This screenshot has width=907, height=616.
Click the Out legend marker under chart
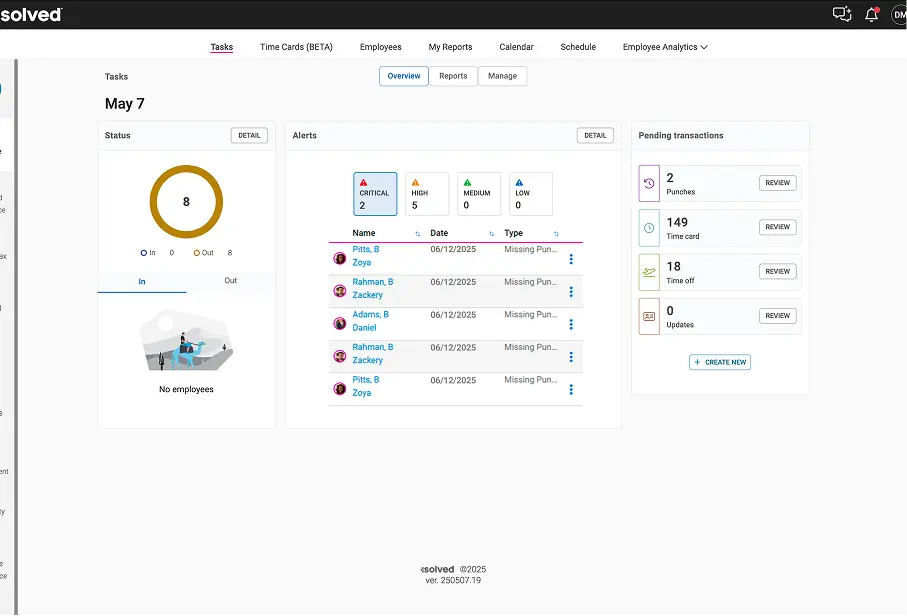coord(197,253)
